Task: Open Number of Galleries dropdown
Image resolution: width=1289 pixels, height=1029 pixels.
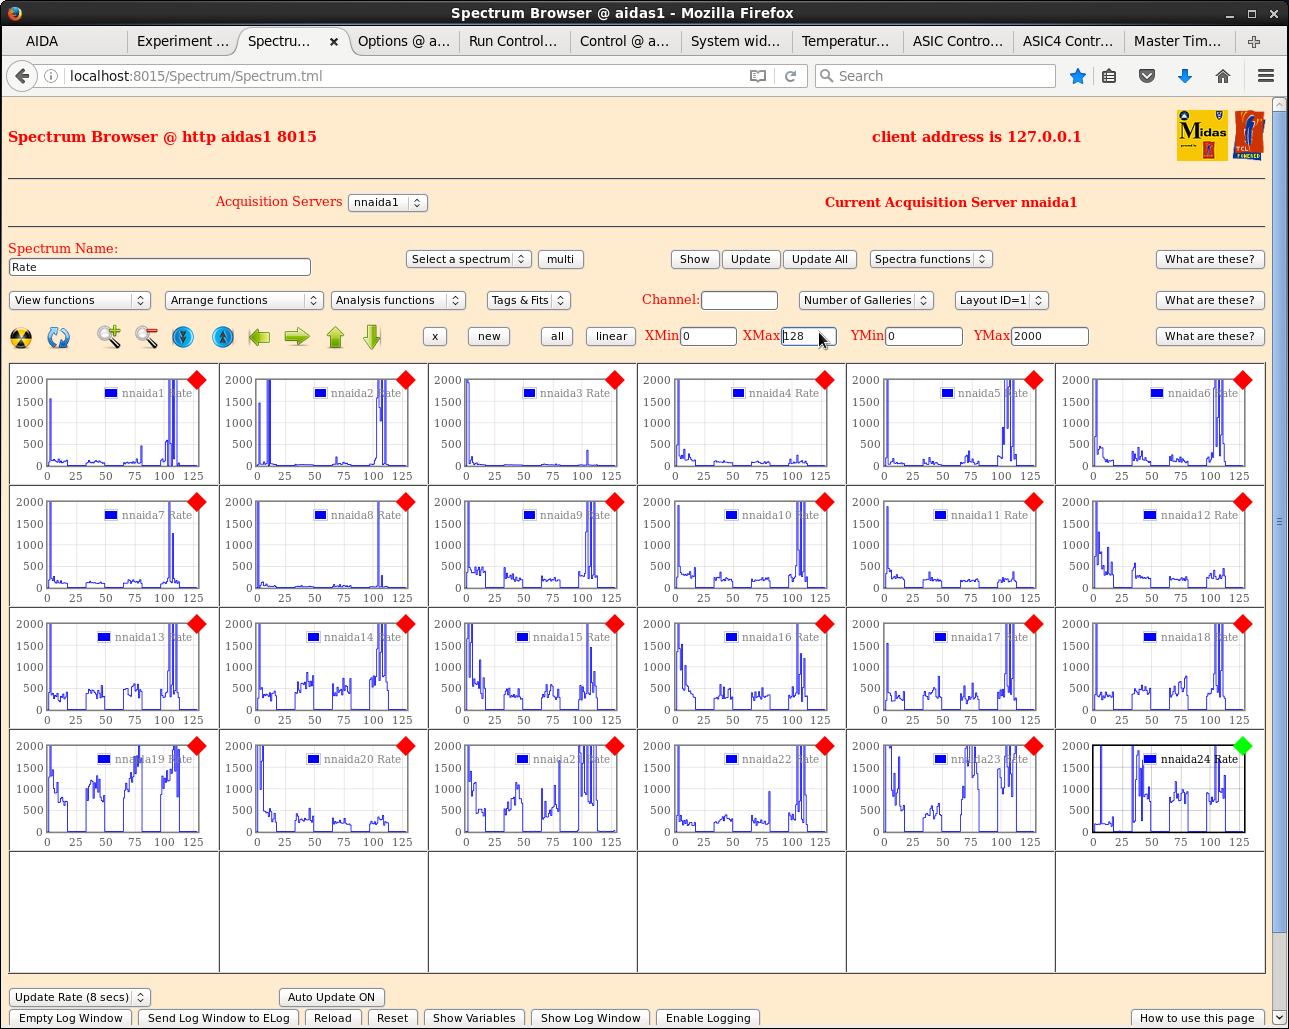Action: click(x=866, y=300)
